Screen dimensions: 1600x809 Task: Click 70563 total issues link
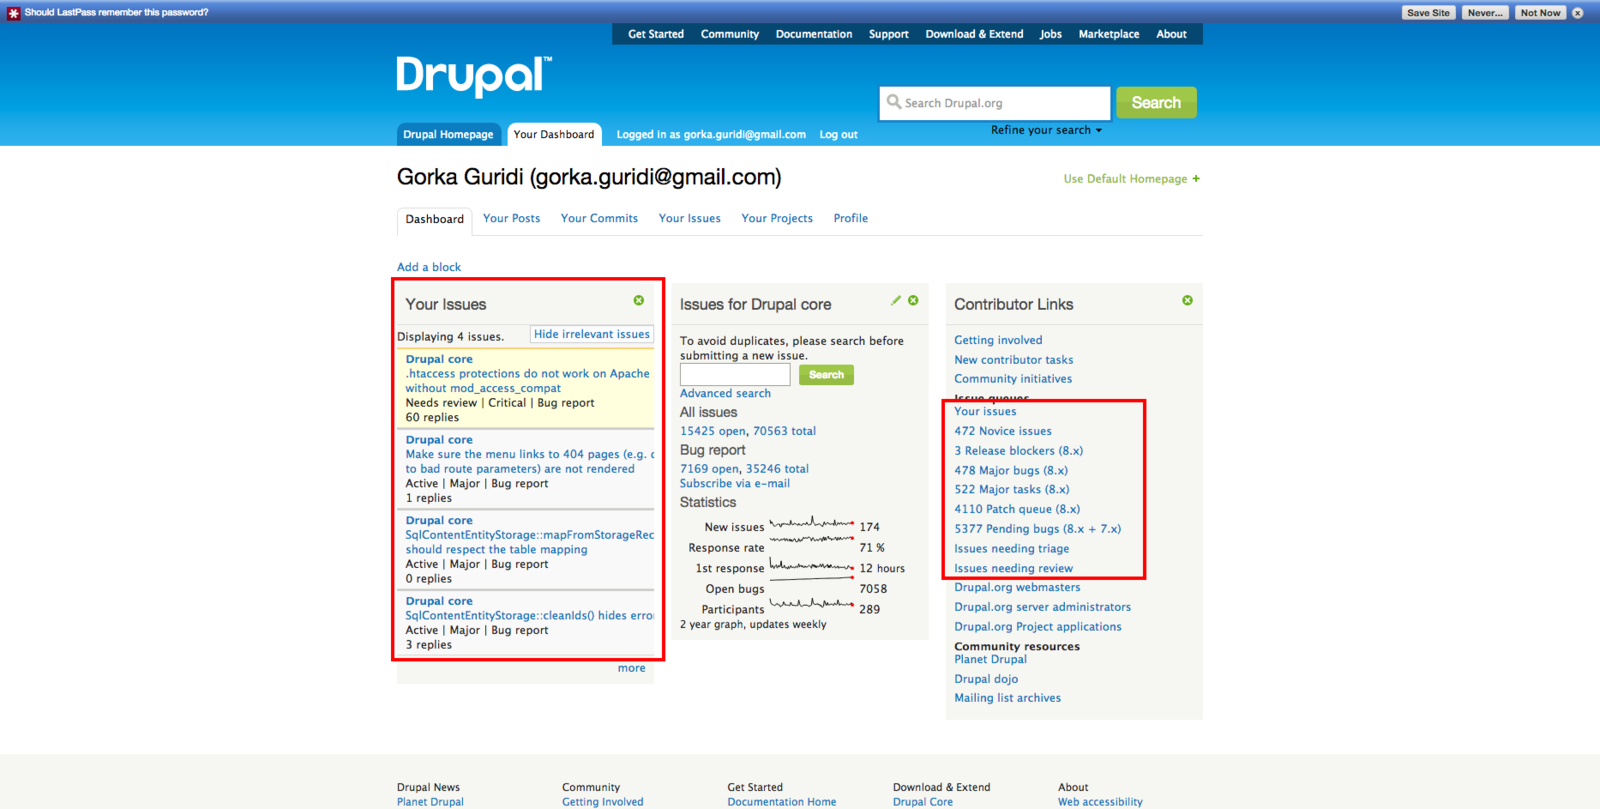(x=784, y=431)
